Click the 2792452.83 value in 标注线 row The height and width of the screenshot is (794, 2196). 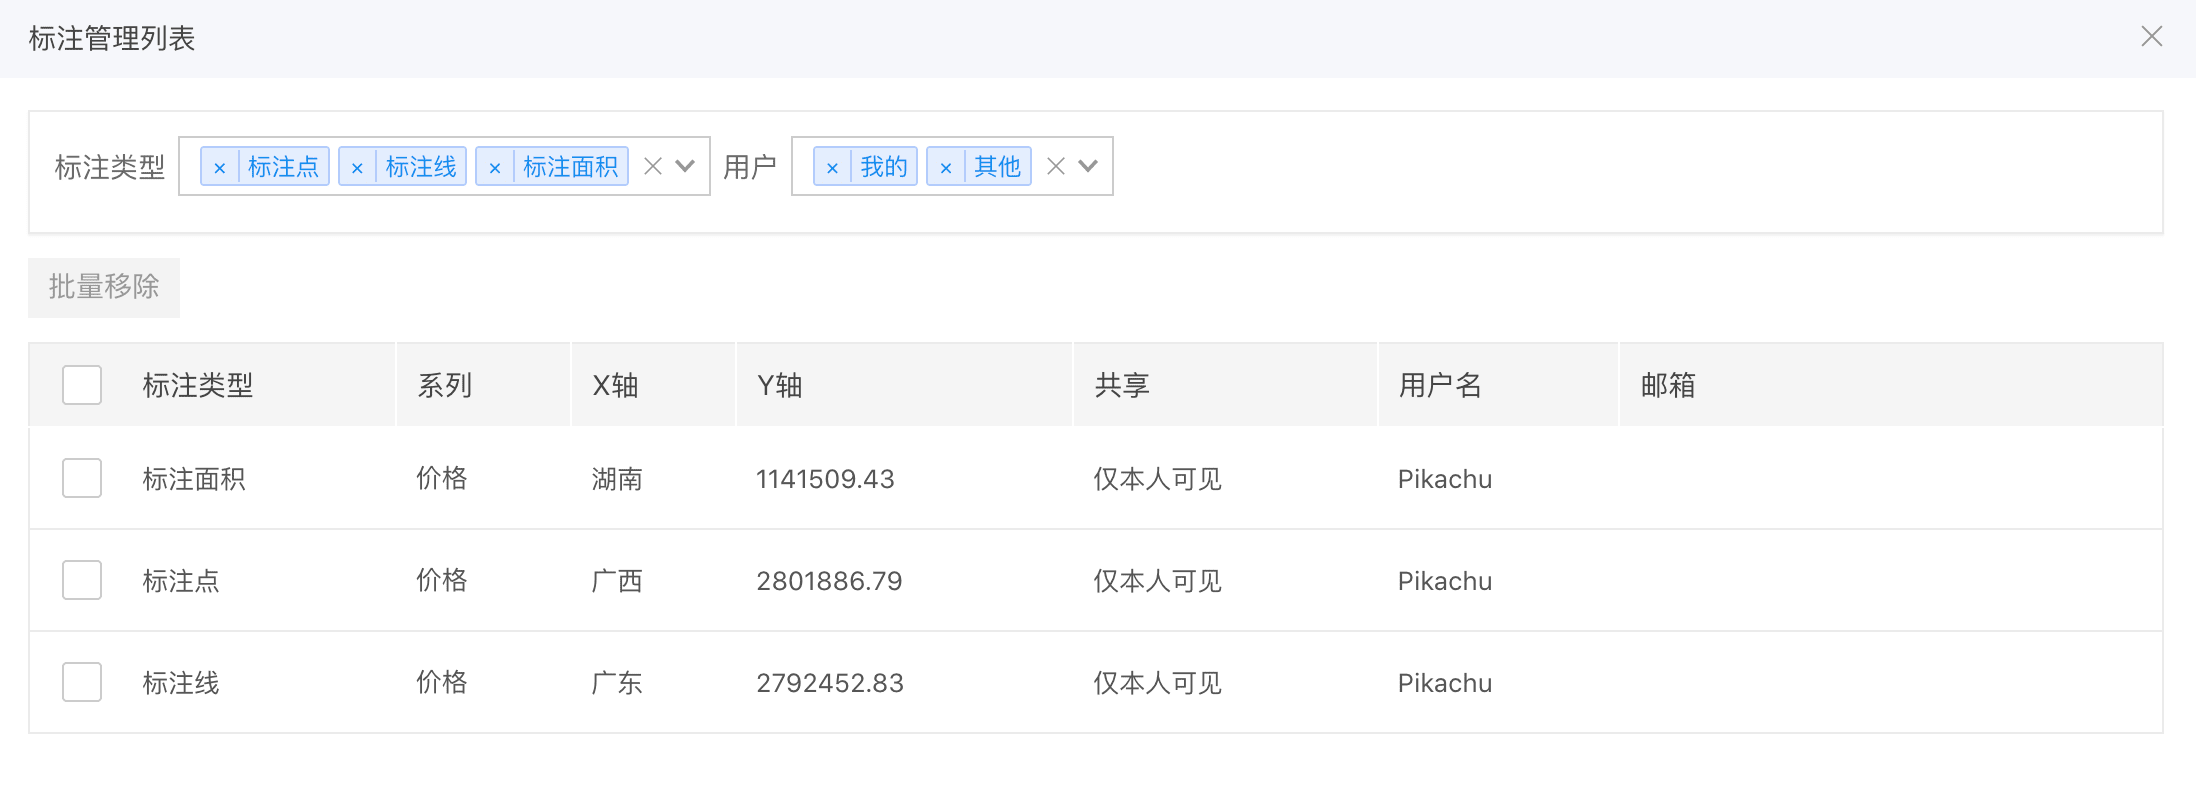(x=830, y=683)
